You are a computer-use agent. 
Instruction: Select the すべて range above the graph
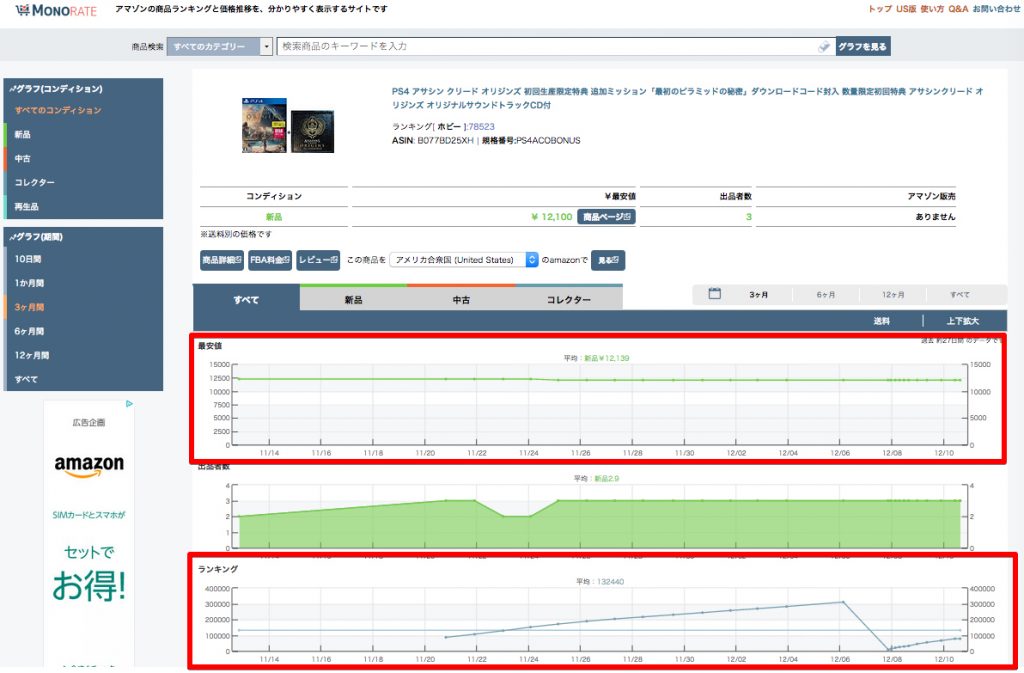click(959, 295)
